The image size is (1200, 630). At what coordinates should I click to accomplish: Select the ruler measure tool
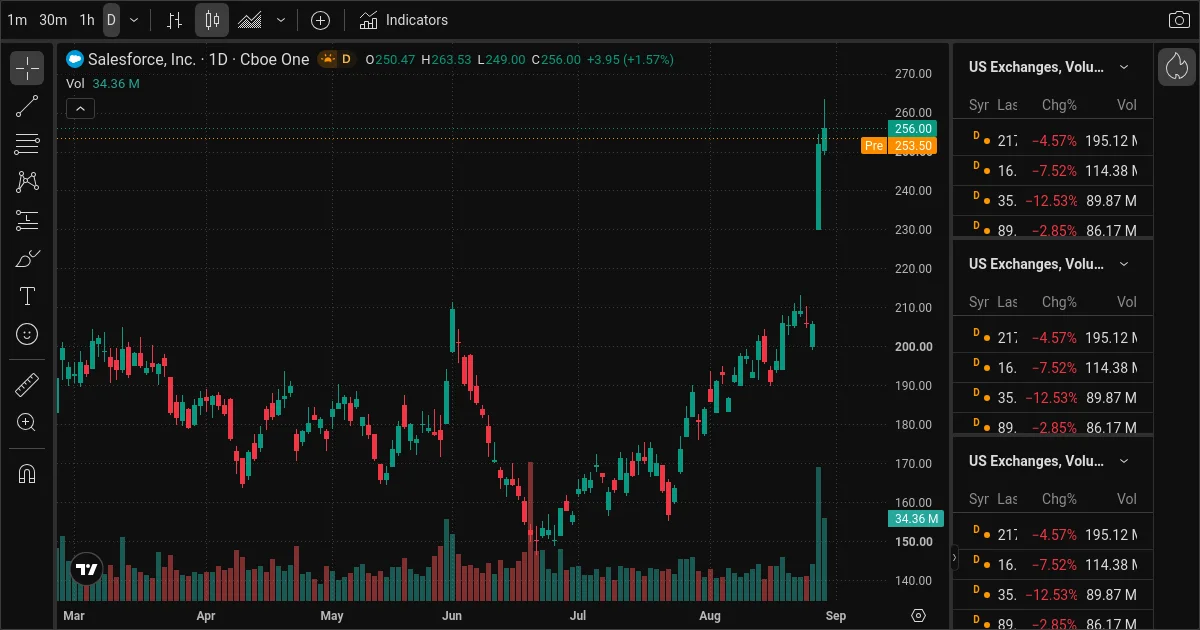click(27, 384)
